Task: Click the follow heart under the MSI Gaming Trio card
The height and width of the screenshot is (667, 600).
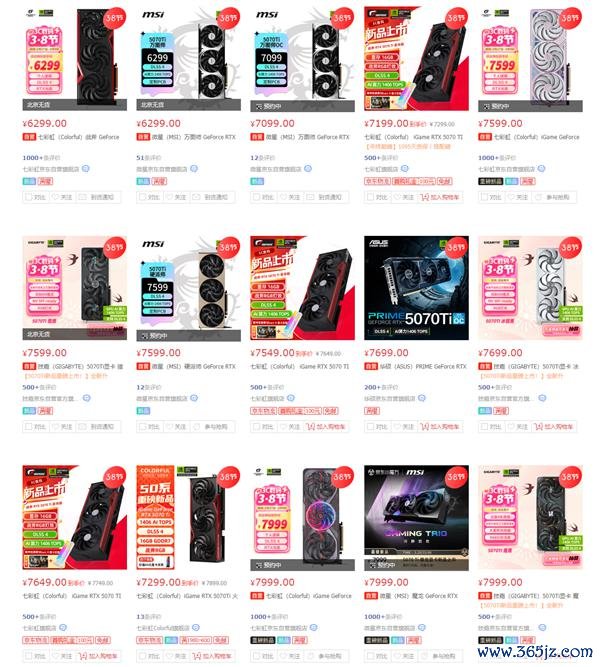Action: click(x=397, y=656)
